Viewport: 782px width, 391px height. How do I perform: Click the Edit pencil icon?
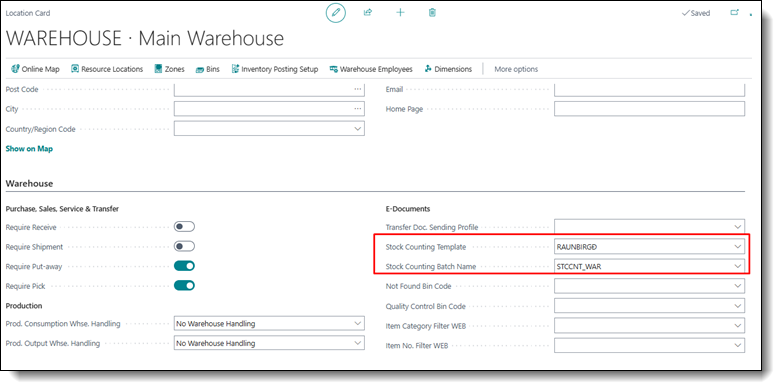(x=336, y=13)
